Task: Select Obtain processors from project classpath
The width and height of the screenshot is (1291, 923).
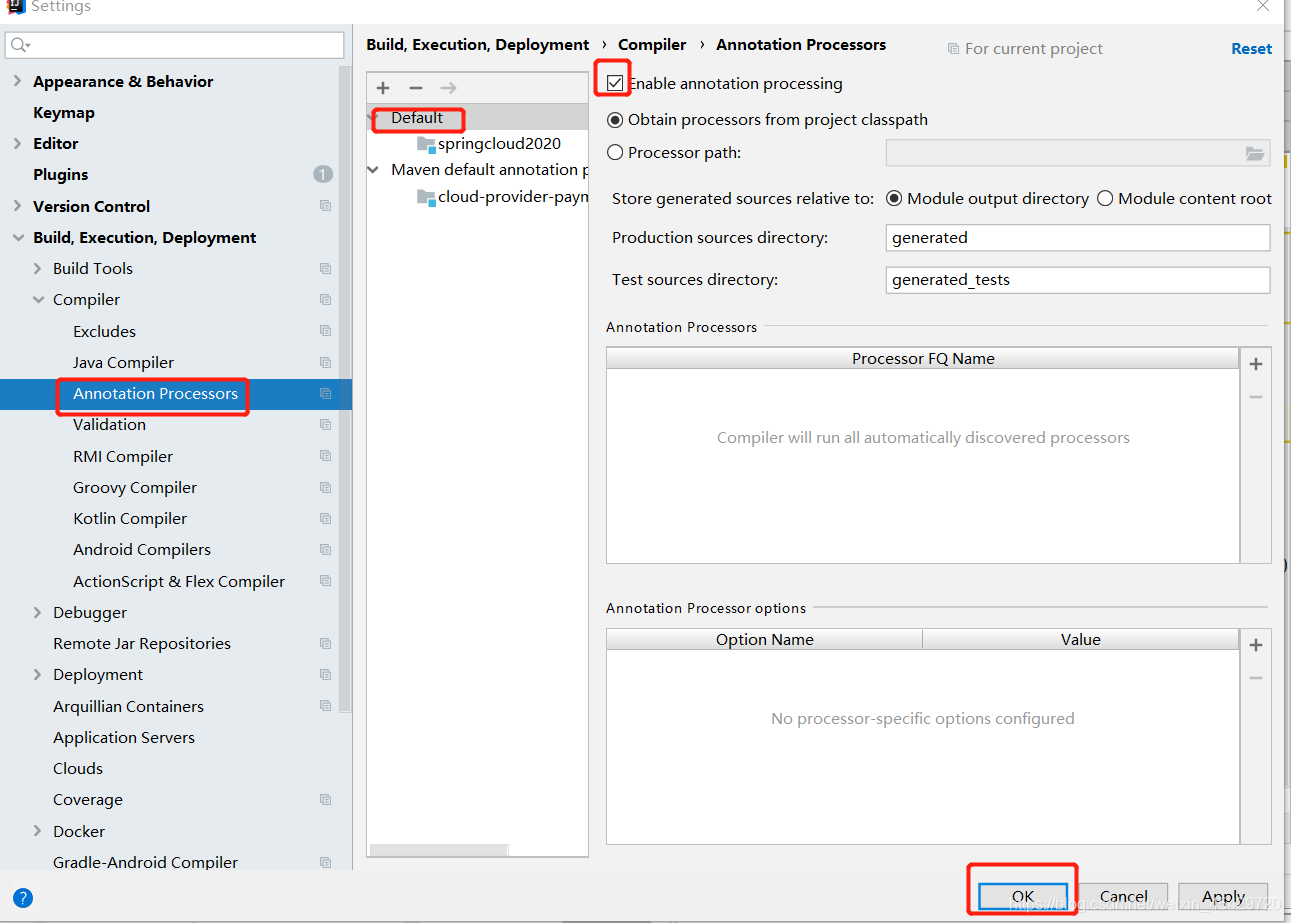Action: [x=615, y=120]
